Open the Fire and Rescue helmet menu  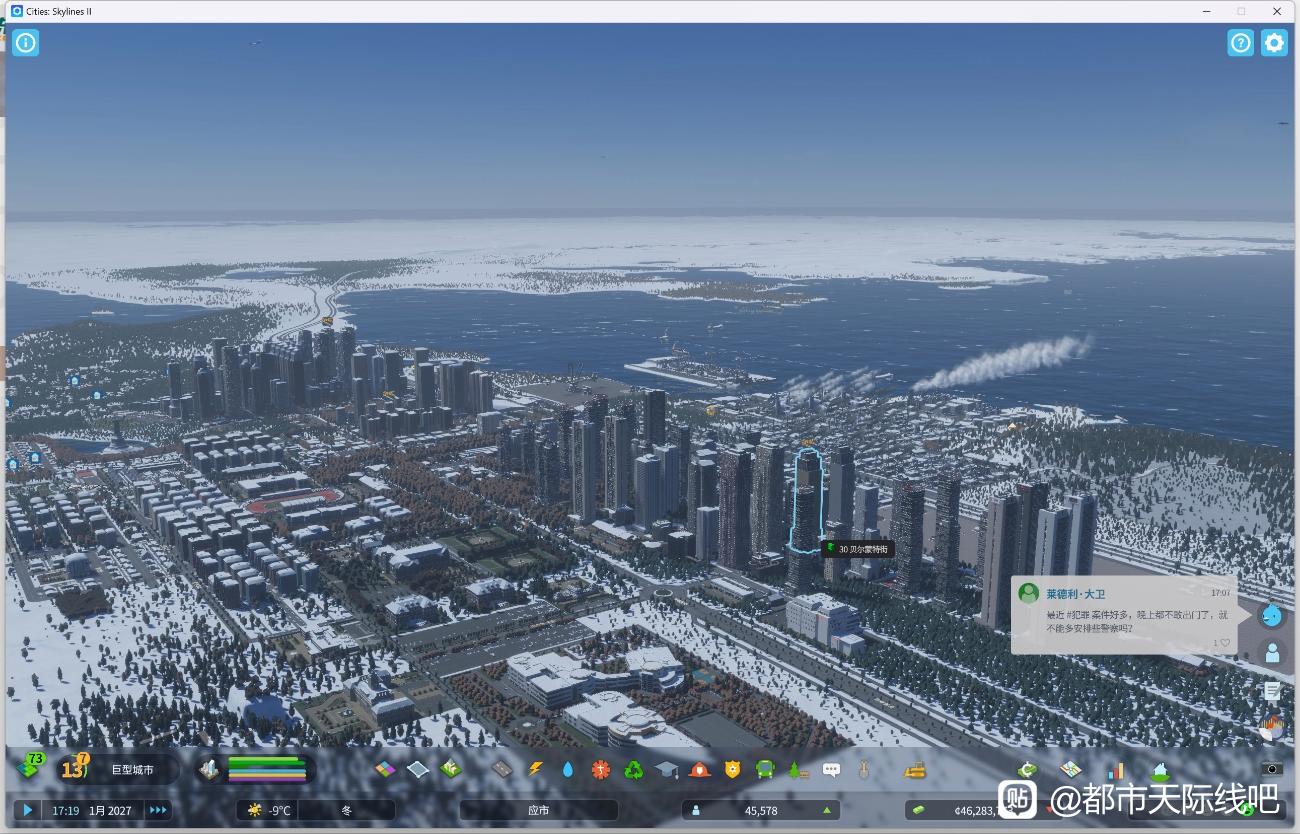[699, 769]
